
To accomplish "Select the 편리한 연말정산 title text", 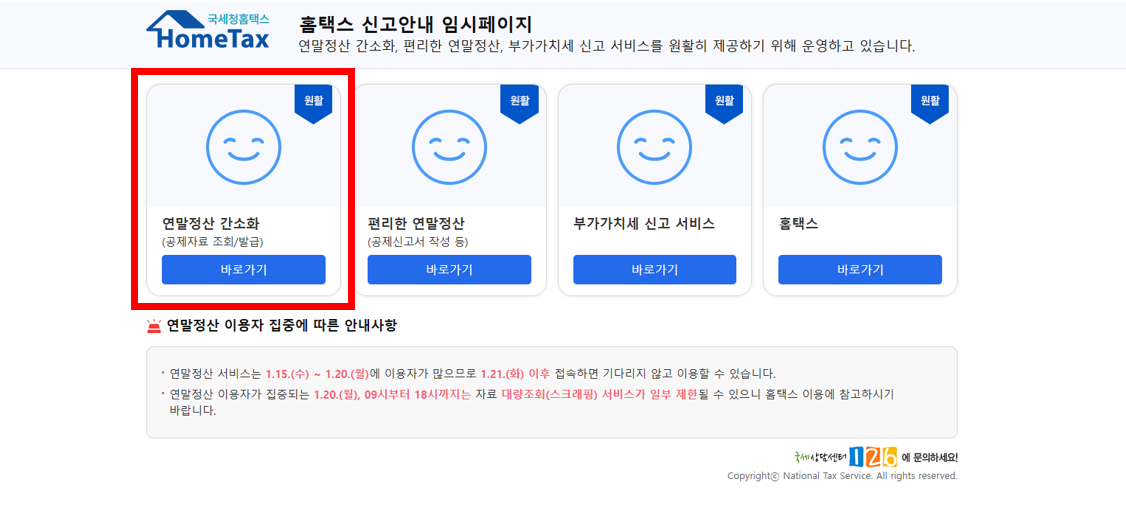I will point(416,223).
